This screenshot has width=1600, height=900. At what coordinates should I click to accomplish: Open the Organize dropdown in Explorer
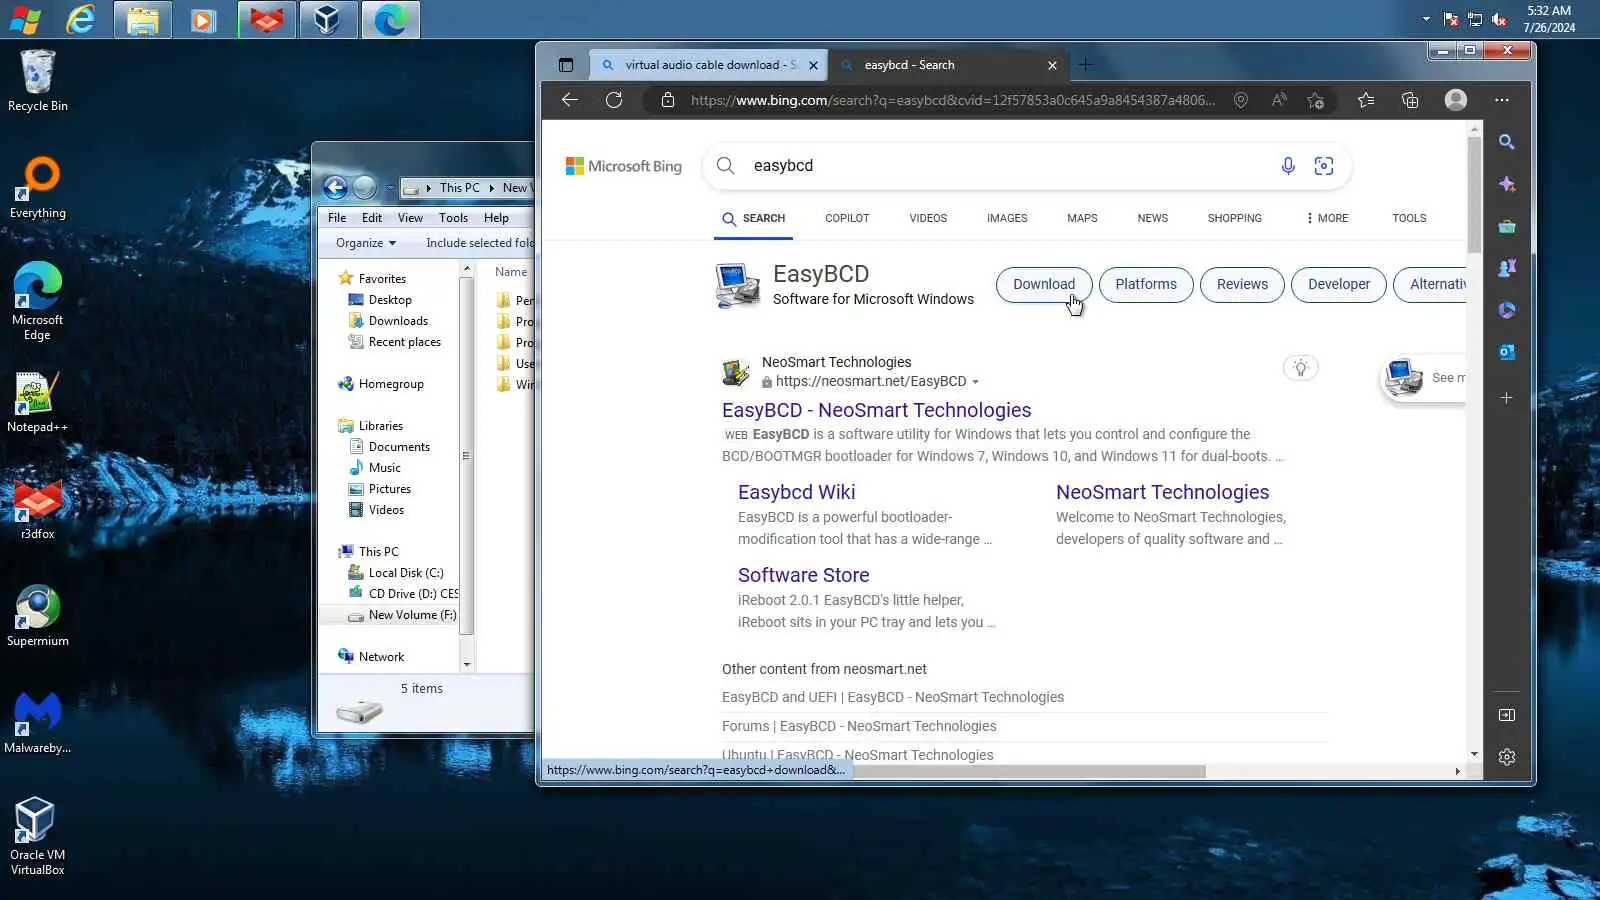pos(366,243)
